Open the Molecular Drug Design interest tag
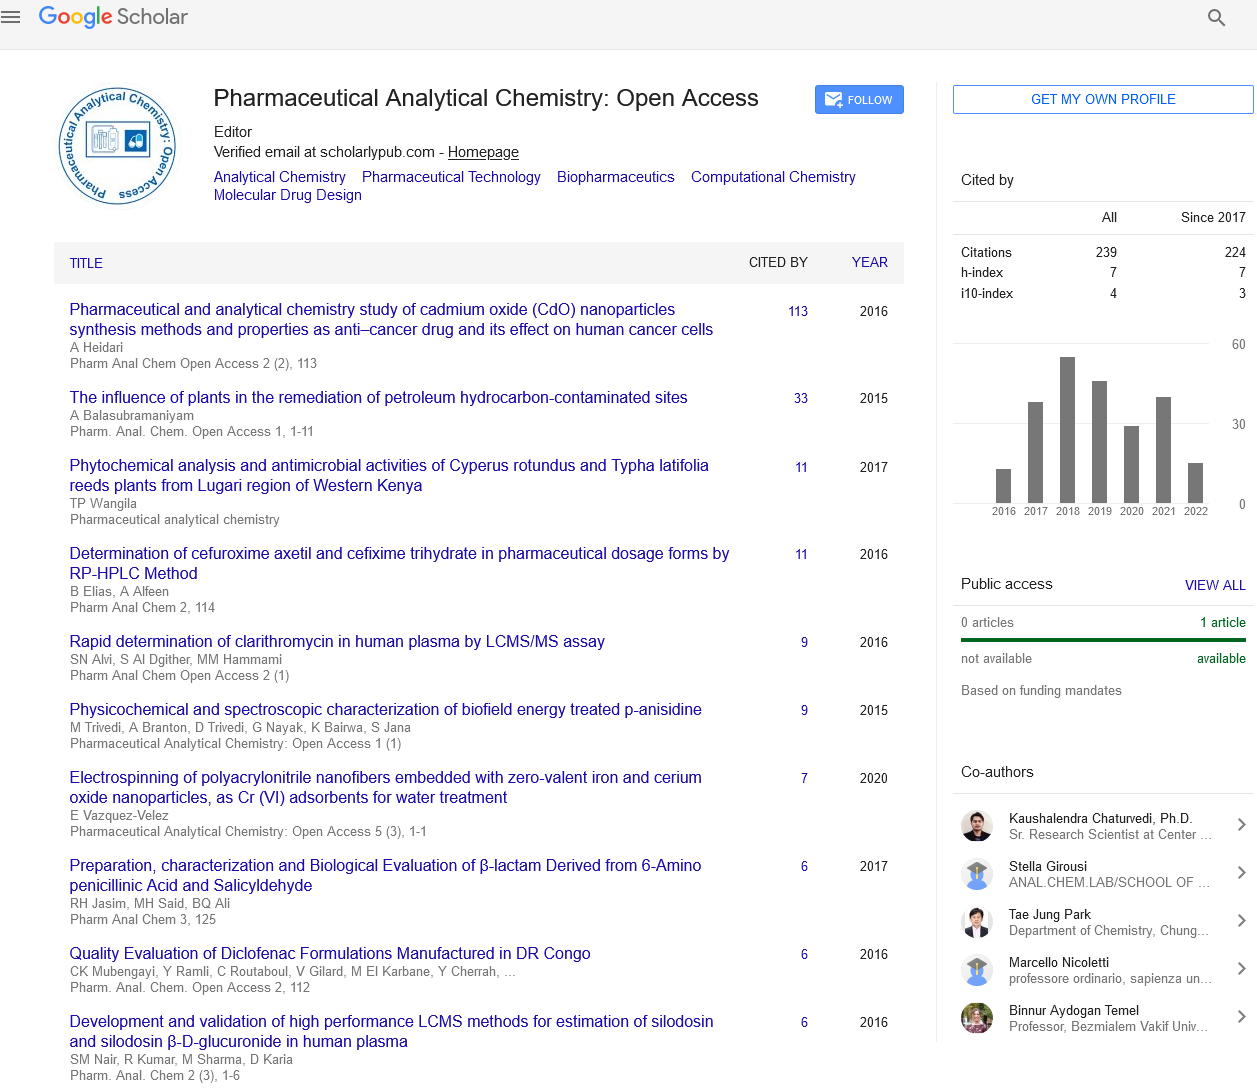The width and height of the screenshot is (1257, 1089). [x=288, y=195]
